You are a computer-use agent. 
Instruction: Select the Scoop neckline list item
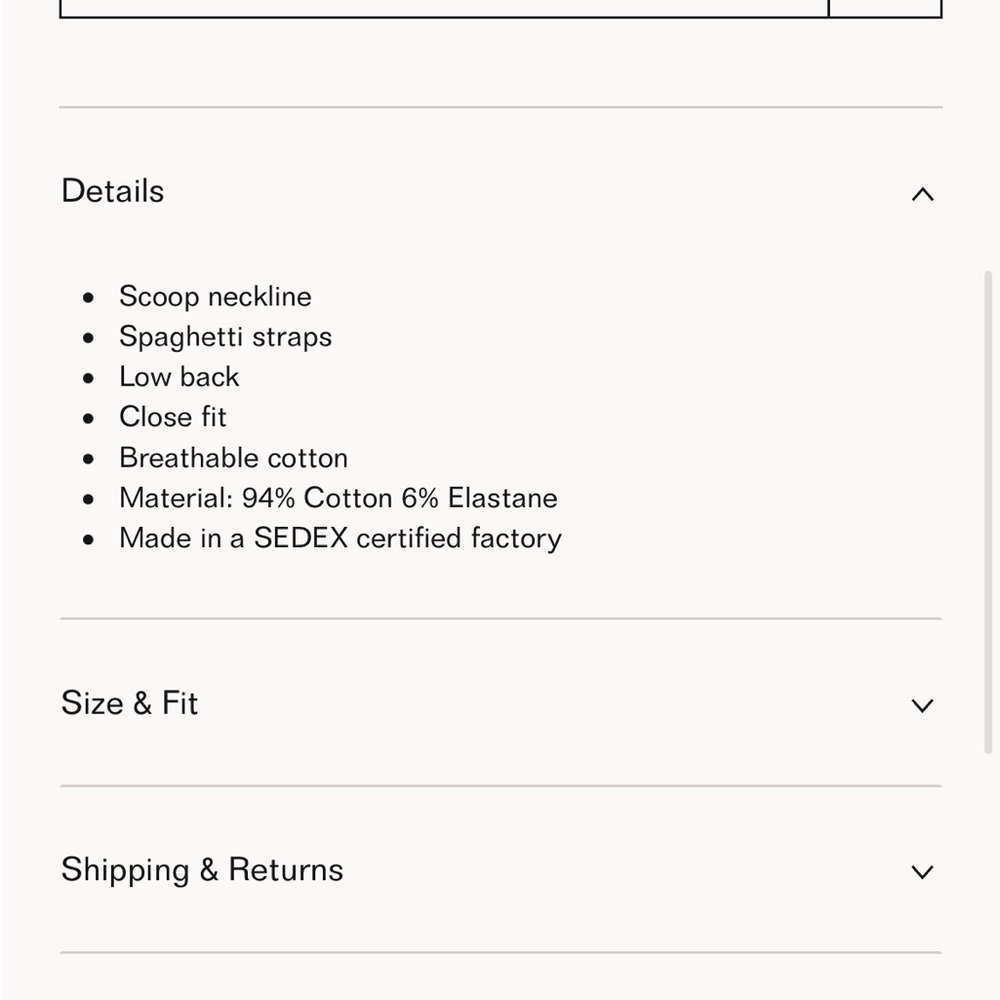tap(216, 297)
